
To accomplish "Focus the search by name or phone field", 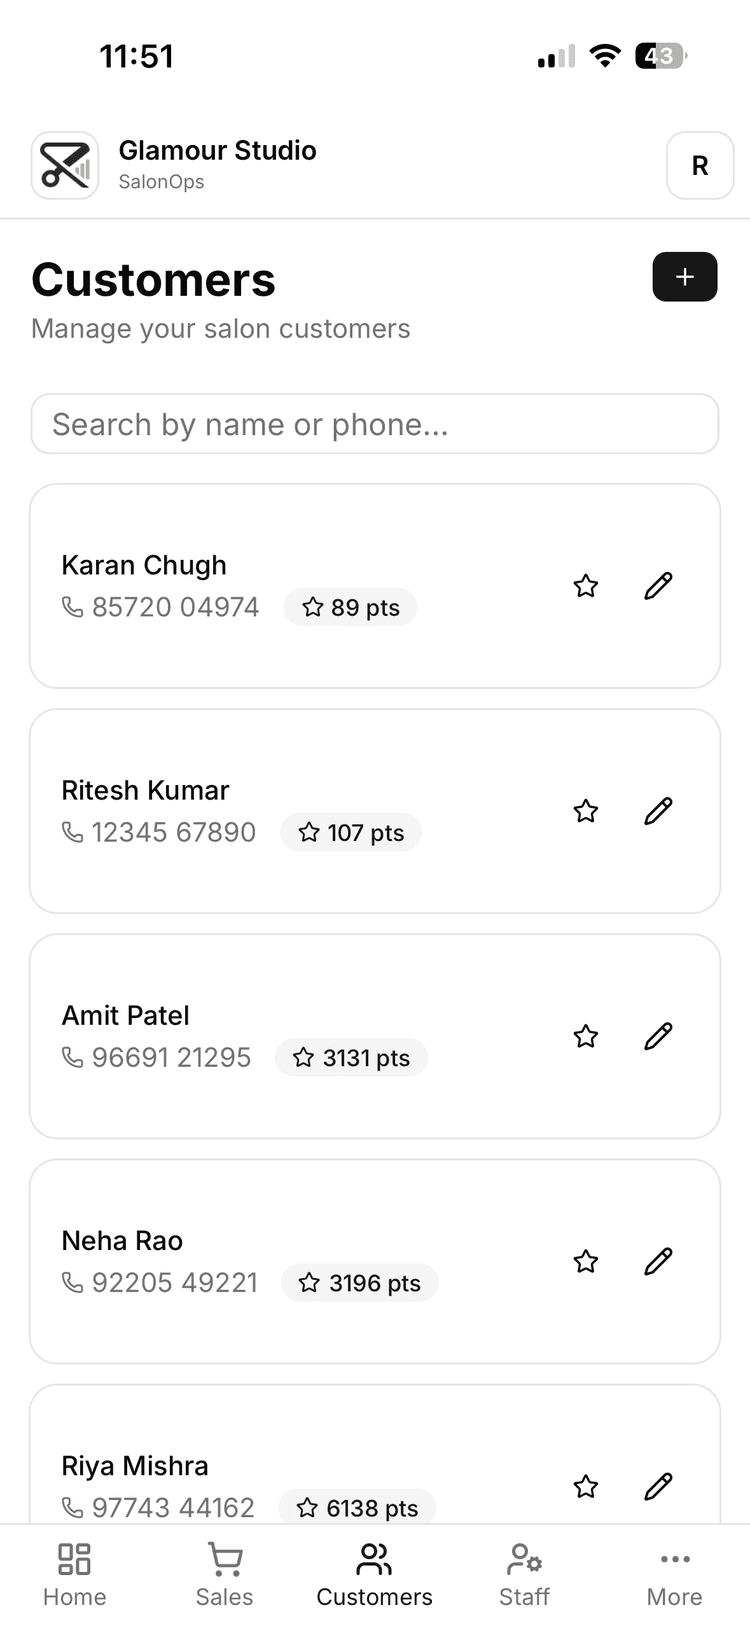I will click(375, 424).
